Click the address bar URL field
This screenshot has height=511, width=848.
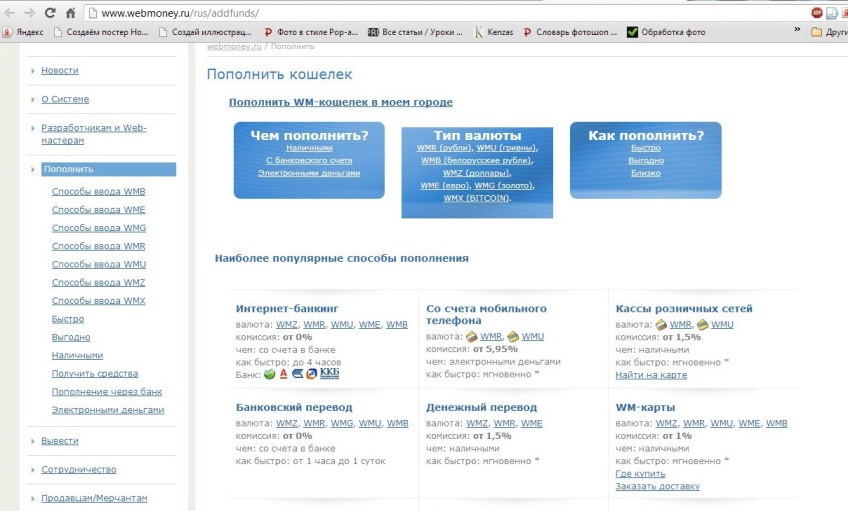click(x=443, y=13)
